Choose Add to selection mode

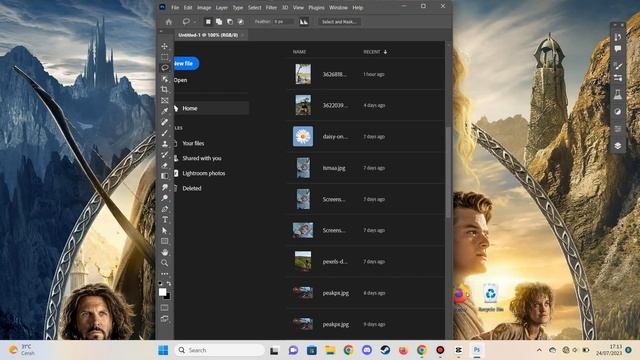[x=219, y=22]
